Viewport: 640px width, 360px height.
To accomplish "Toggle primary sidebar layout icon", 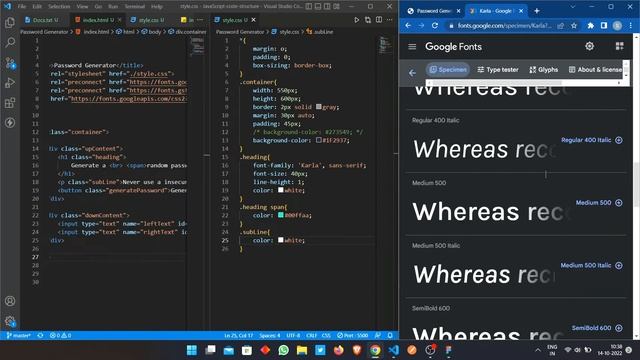I will pos(309,6).
